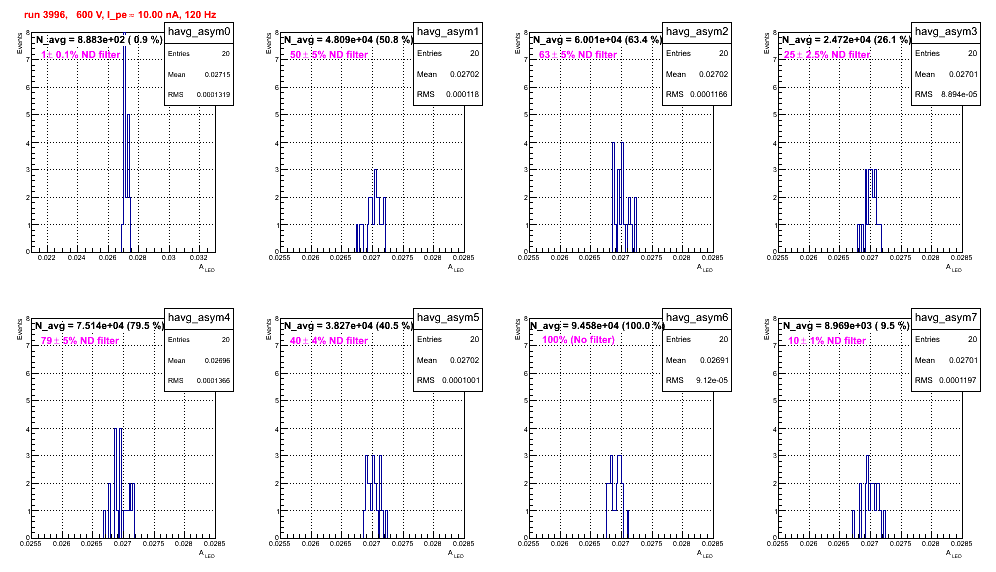Click the 79± 5% ND filter label
996x572 pixels.
click(x=80, y=341)
